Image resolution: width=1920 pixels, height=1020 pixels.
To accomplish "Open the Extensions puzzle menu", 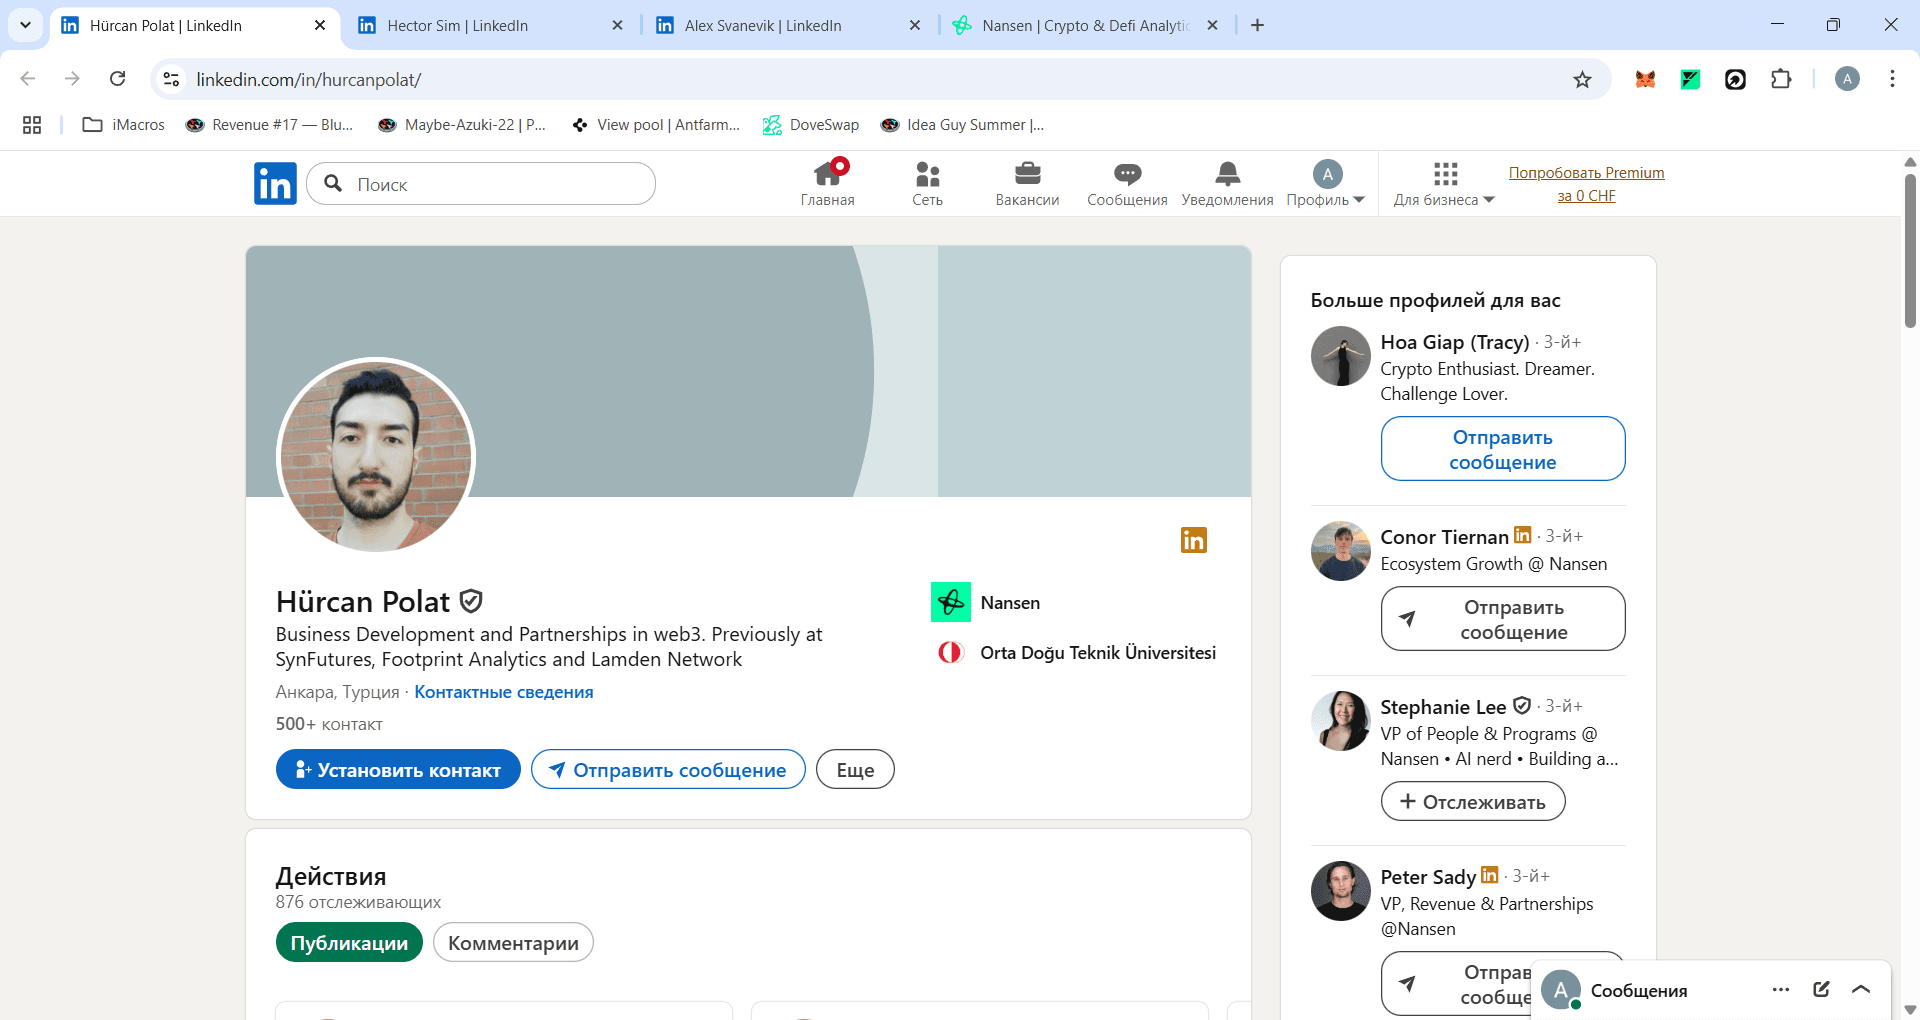I will pos(1781,79).
